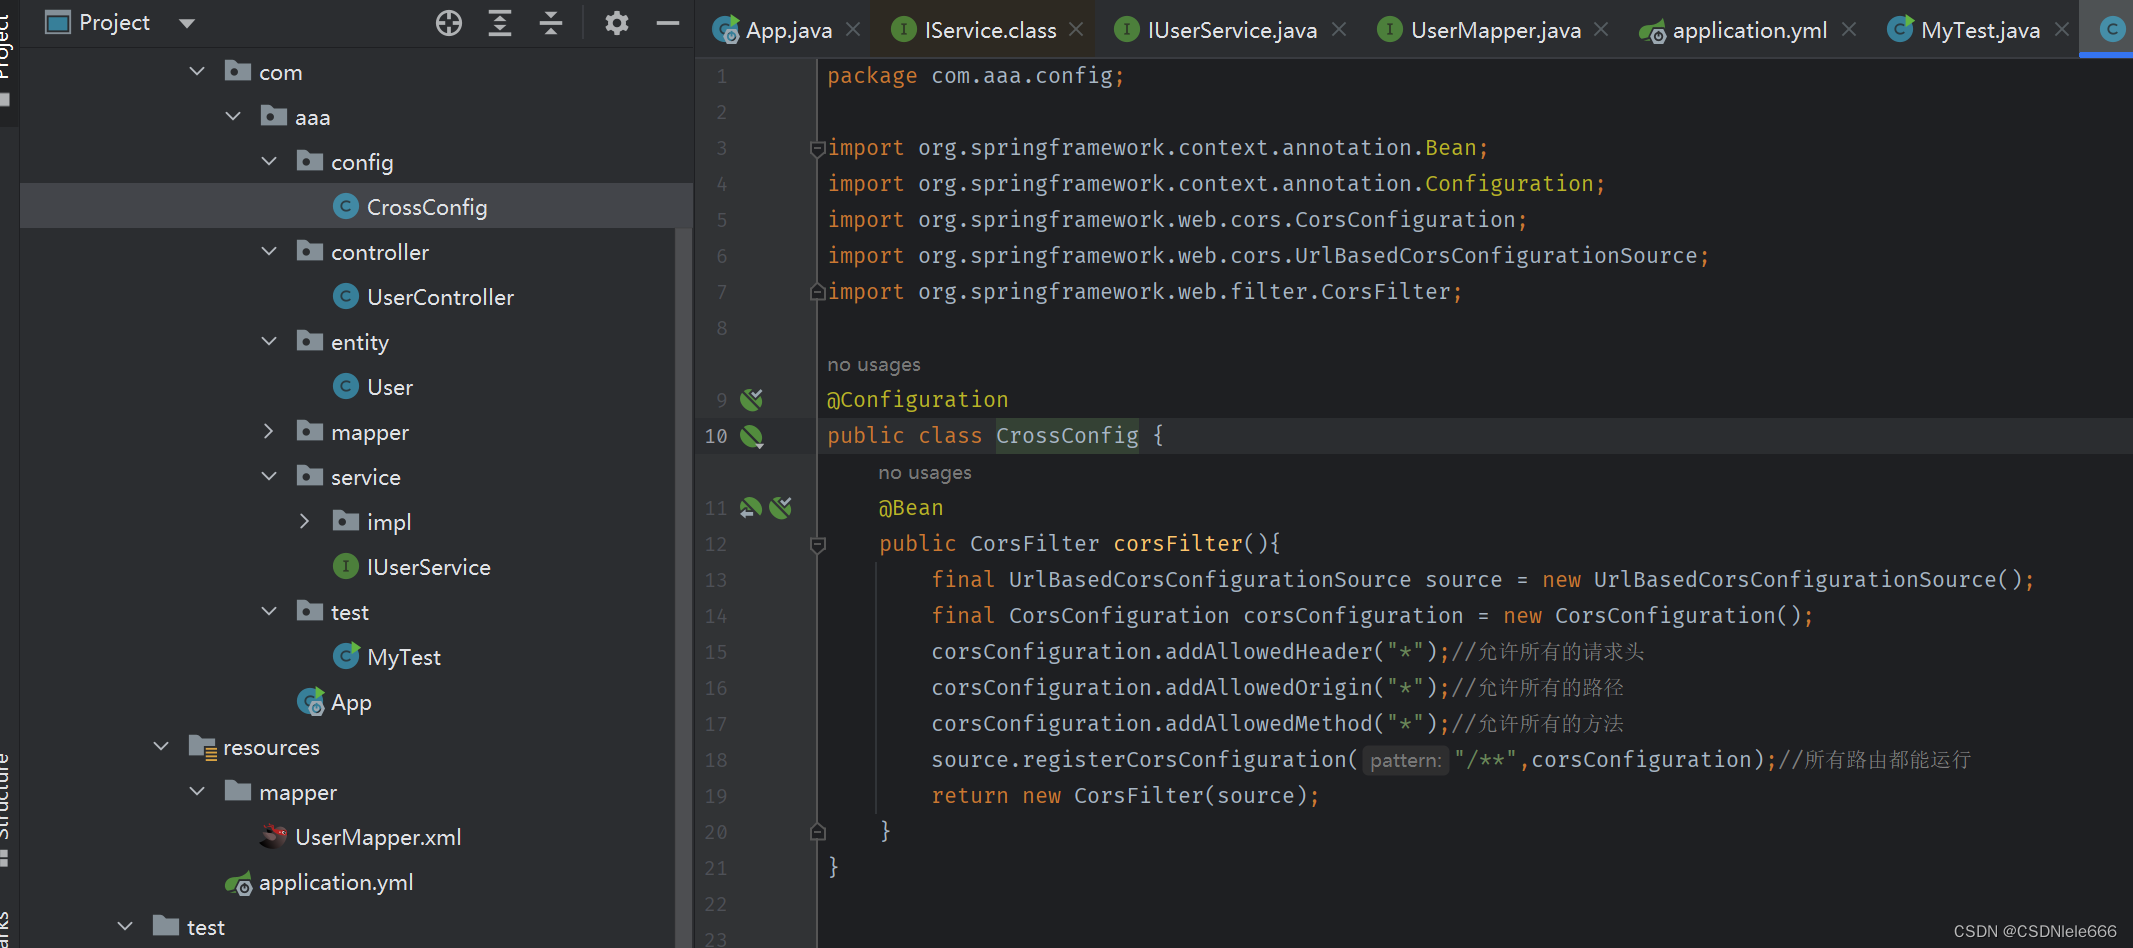2133x948 pixels.
Task: Open the Project panel settings gear
Action: click(617, 22)
